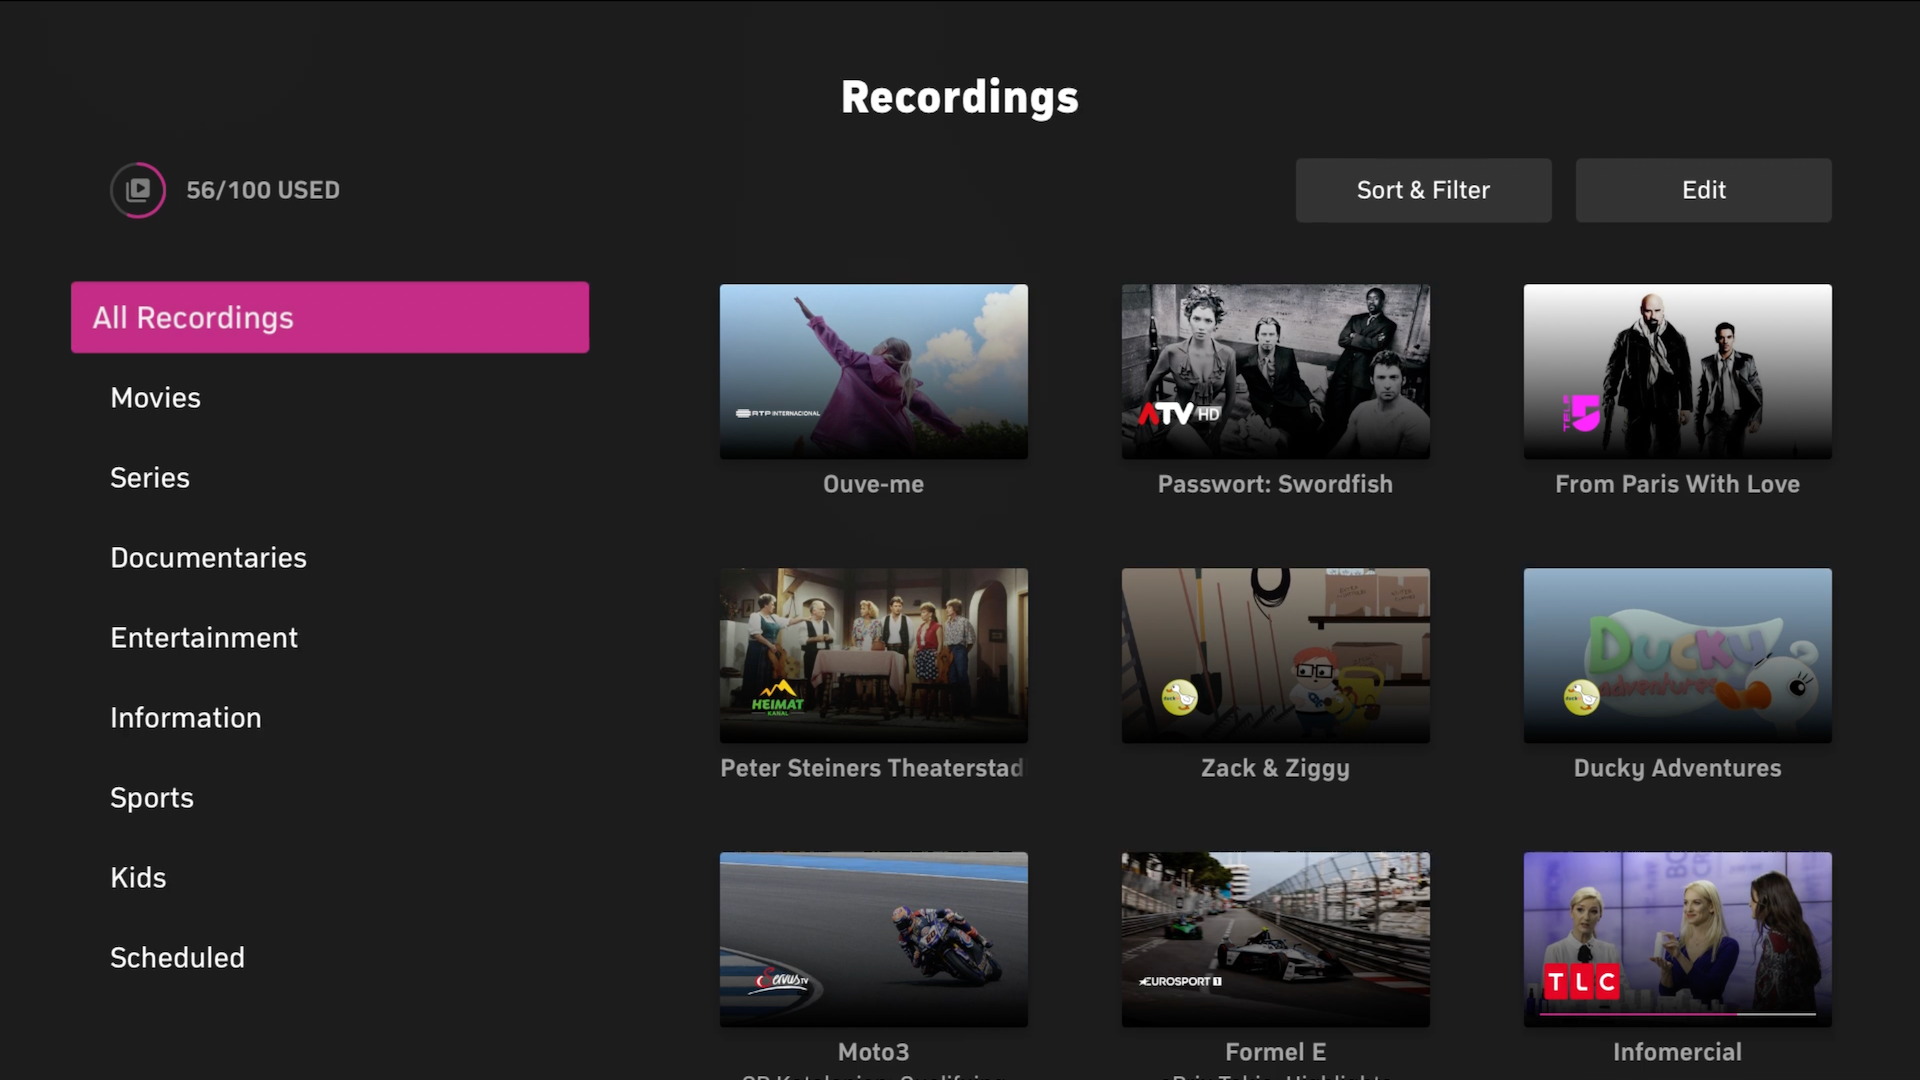Click the duck channel logo on Zack & Ziggy
This screenshot has width=1920, height=1080.
1180,697
